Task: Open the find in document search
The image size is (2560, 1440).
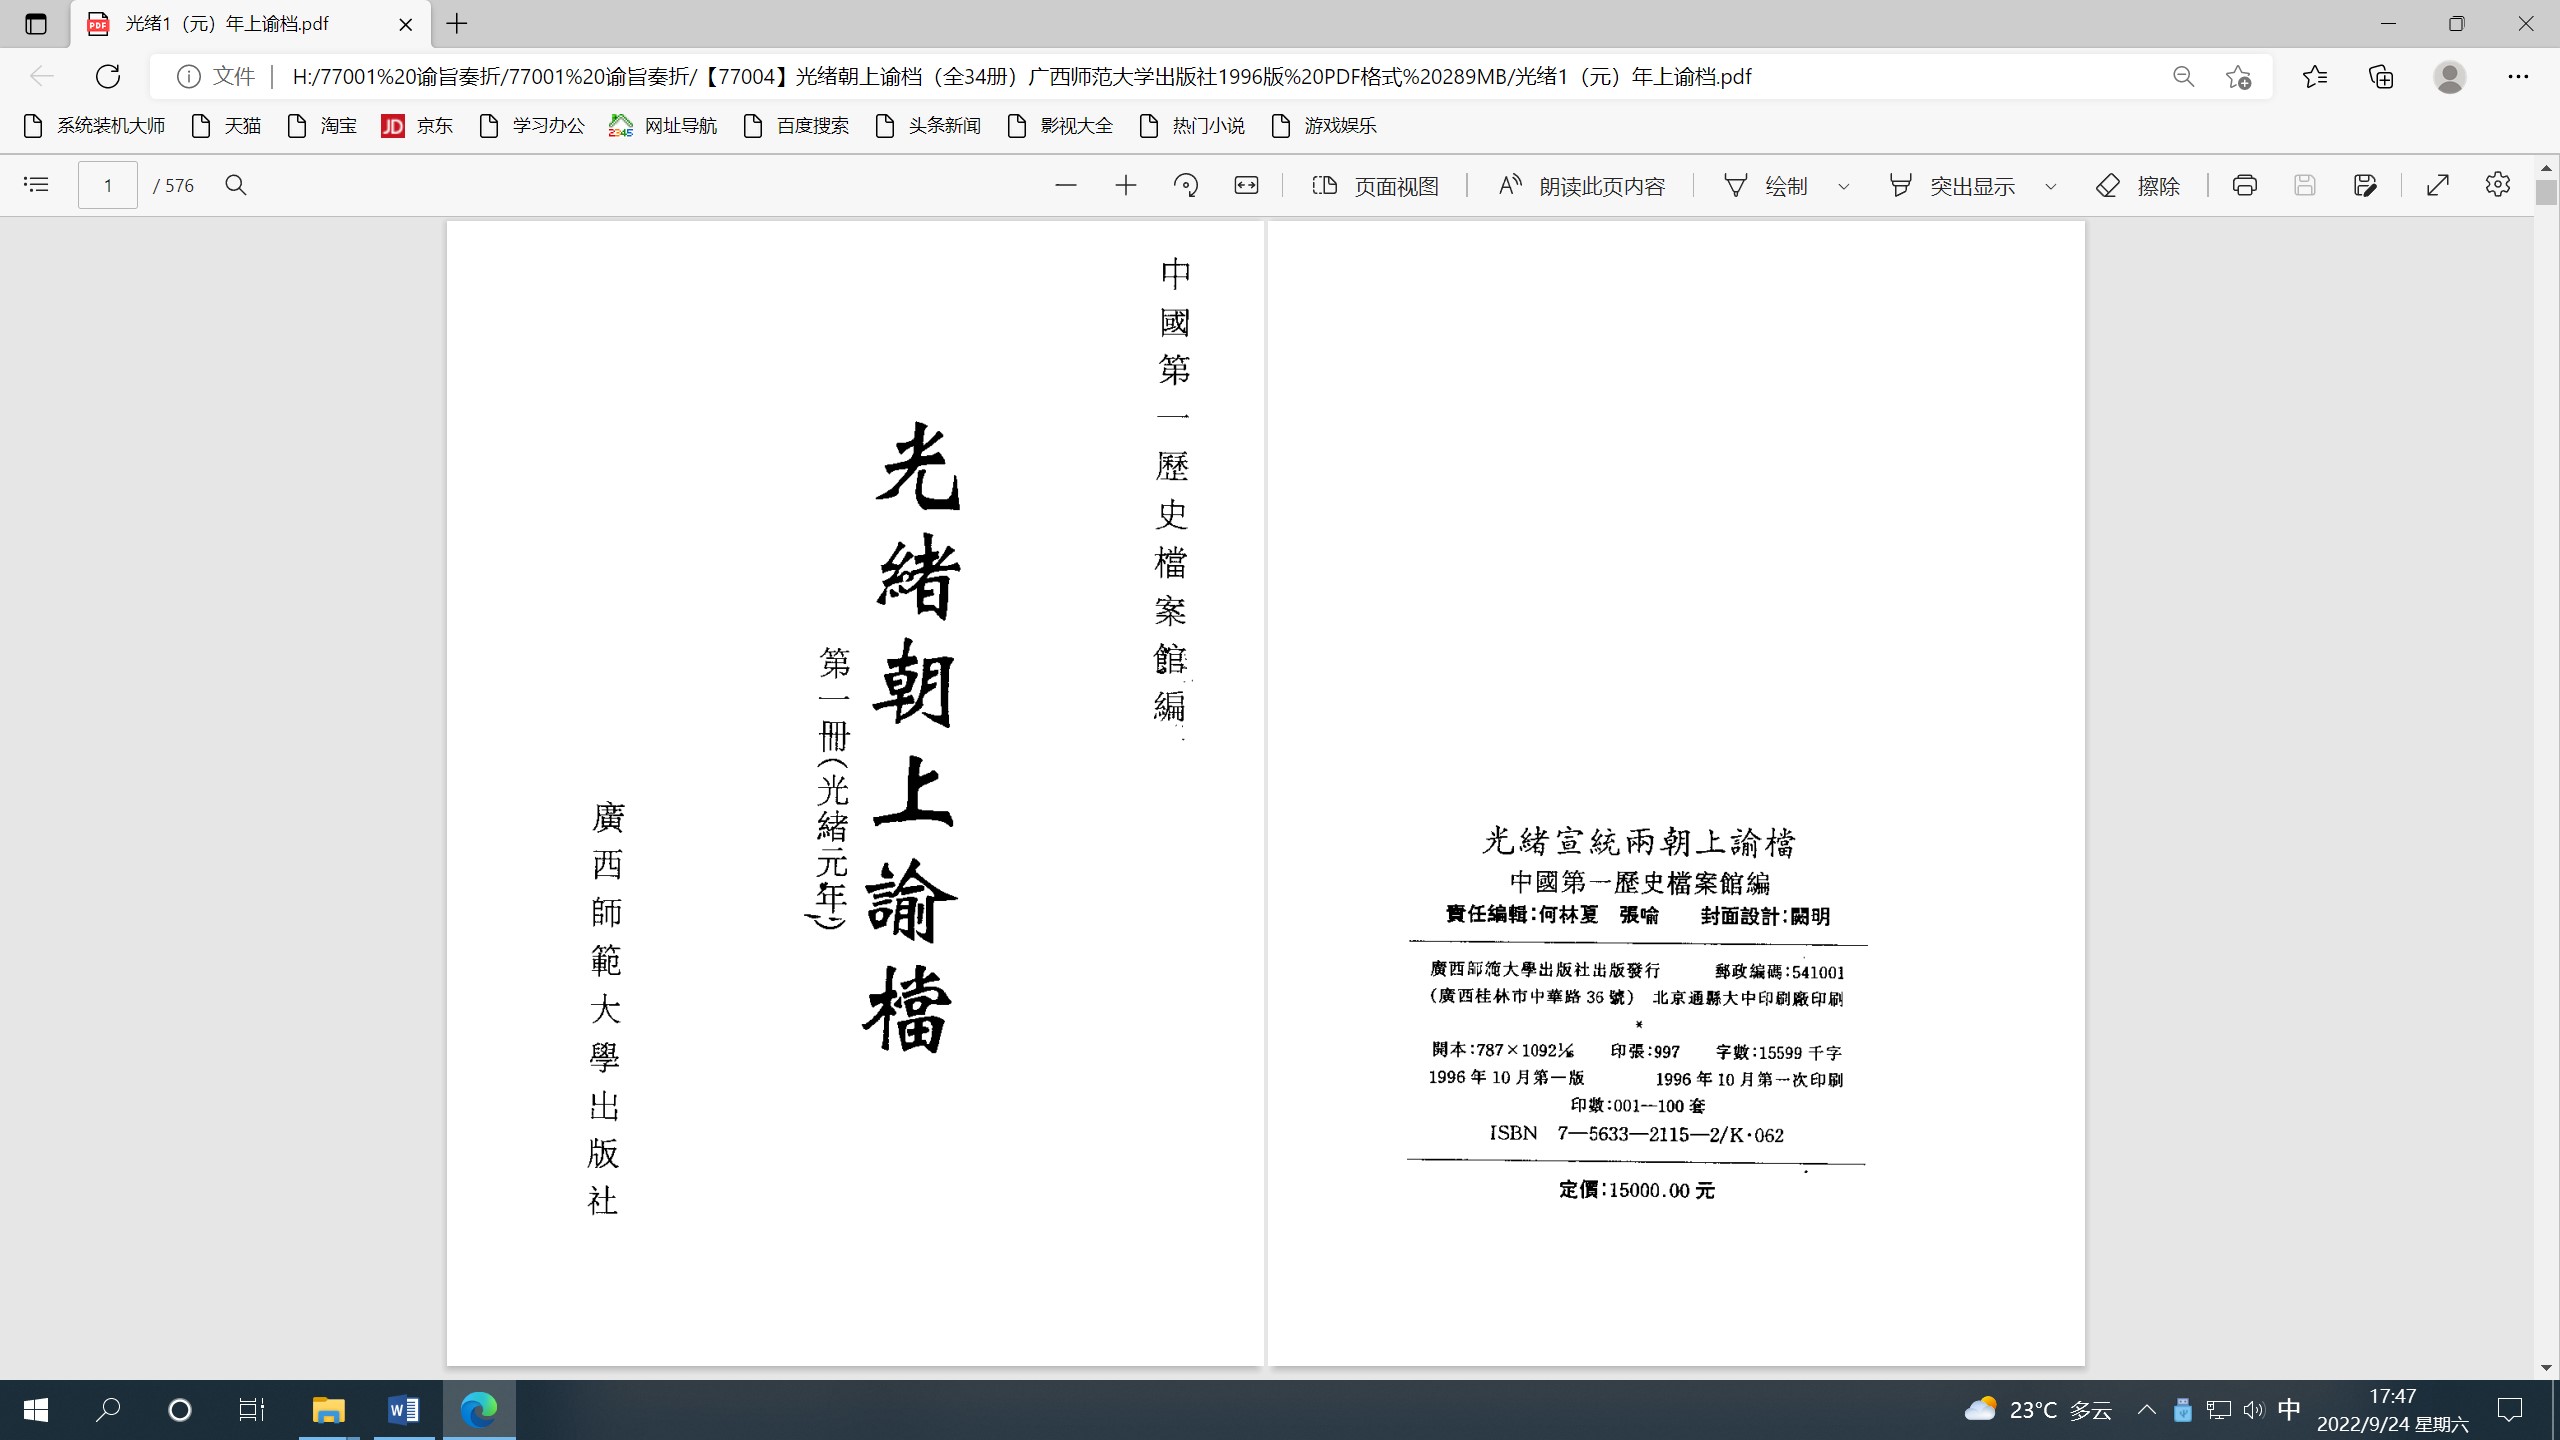Action: [236, 185]
